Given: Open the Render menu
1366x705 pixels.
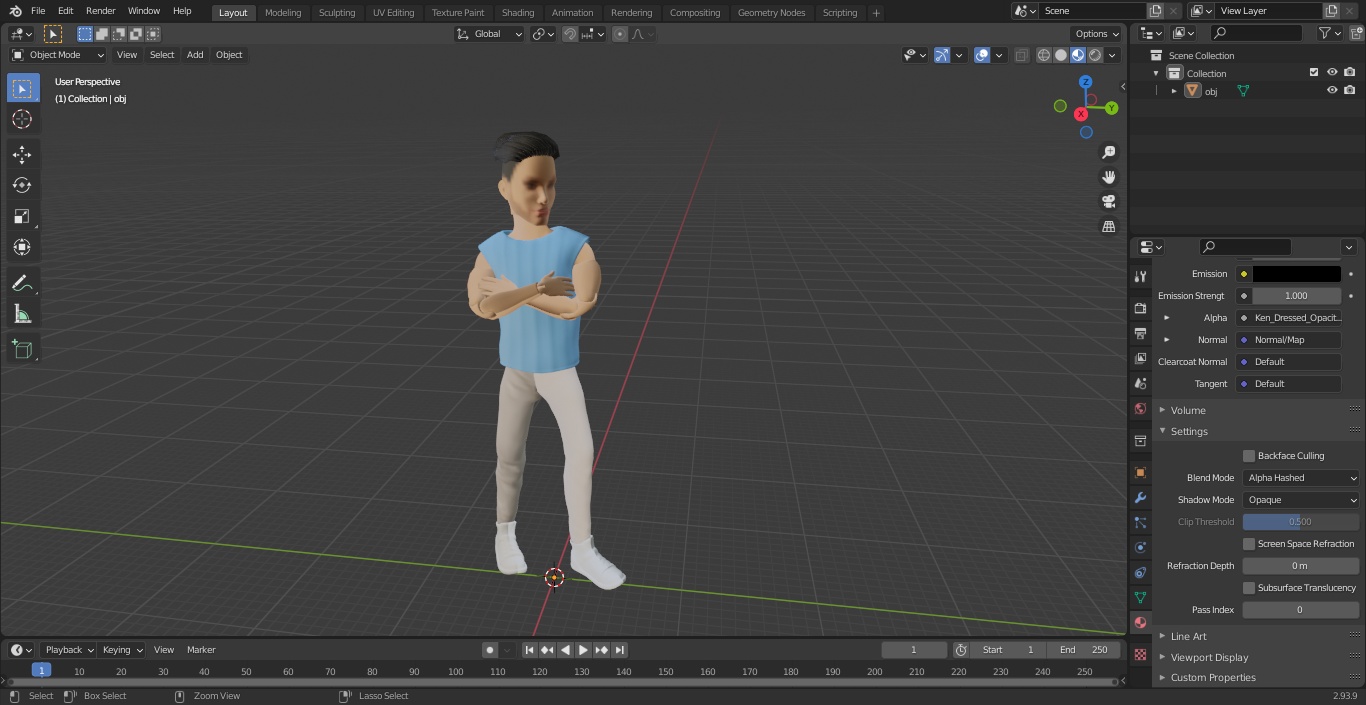Looking at the screenshot, I should coord(100,11).
